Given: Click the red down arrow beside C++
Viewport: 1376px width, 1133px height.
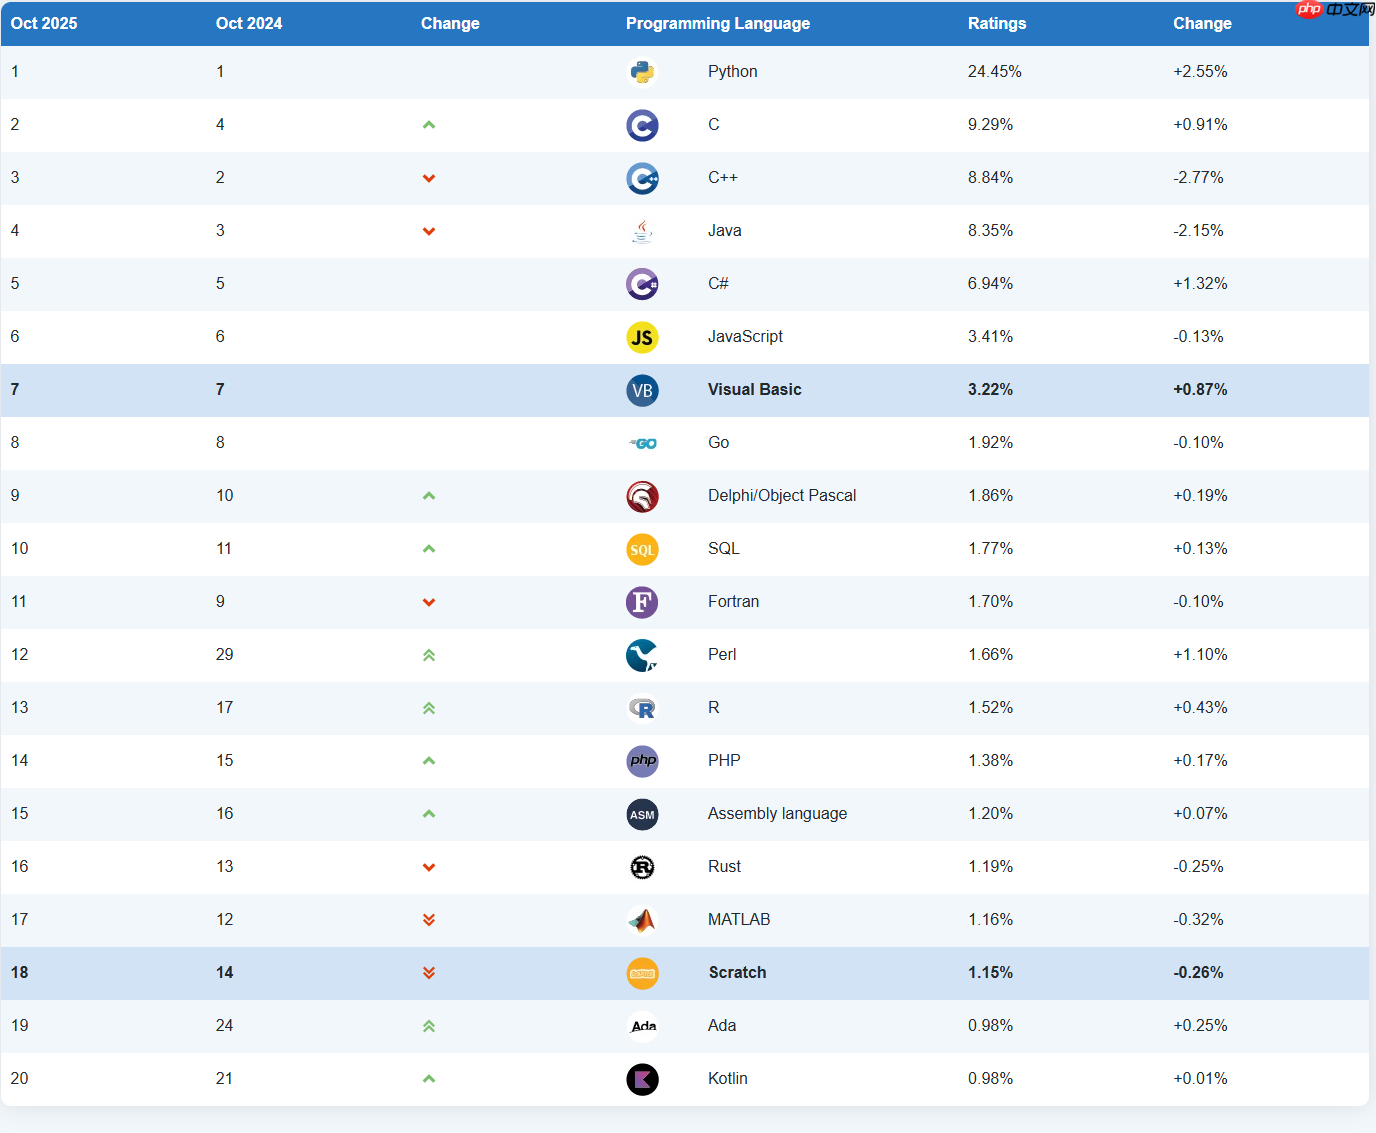Looking at the screenshot, I should (429, 178).
